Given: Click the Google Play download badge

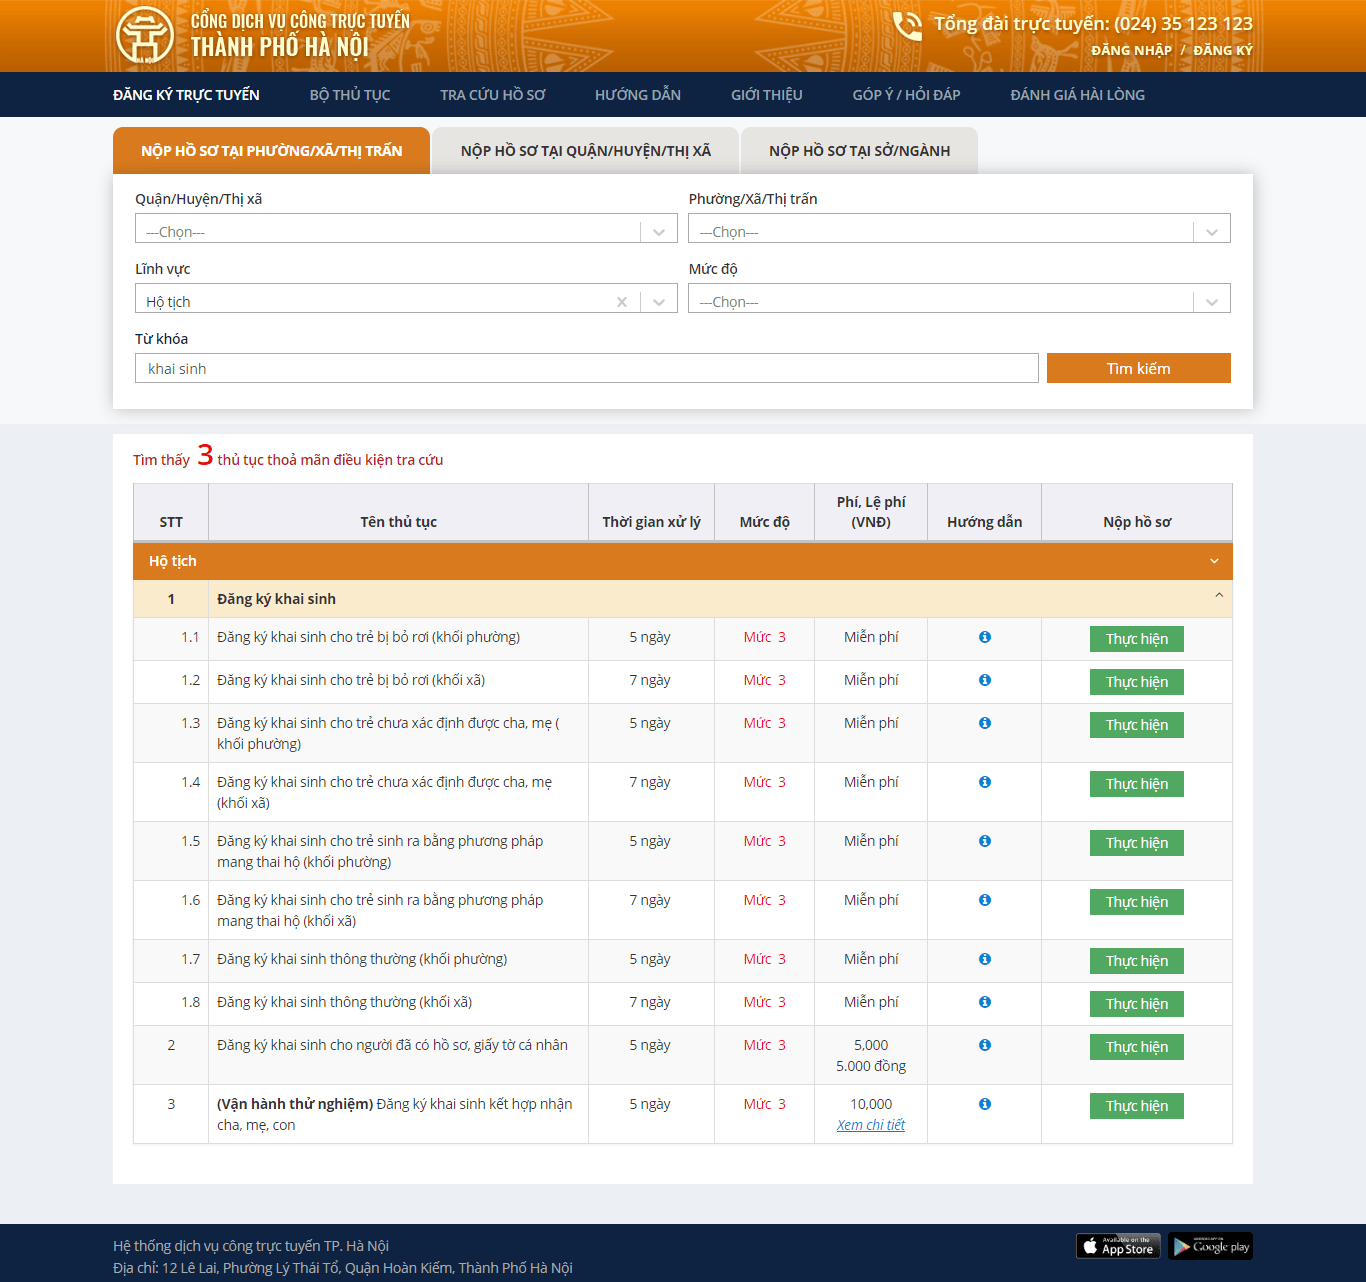Looking at the screenshot, I should point(1210,1246).
